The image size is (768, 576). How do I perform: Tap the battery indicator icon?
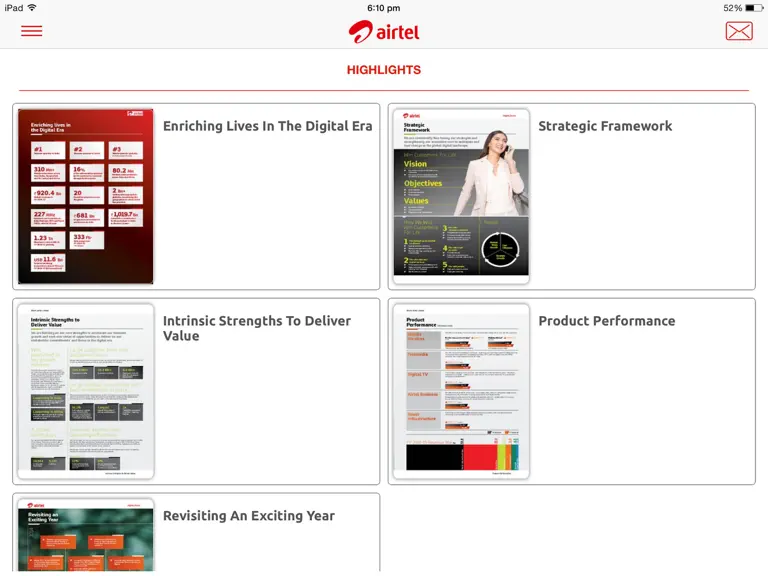click(x=754, y=8)
